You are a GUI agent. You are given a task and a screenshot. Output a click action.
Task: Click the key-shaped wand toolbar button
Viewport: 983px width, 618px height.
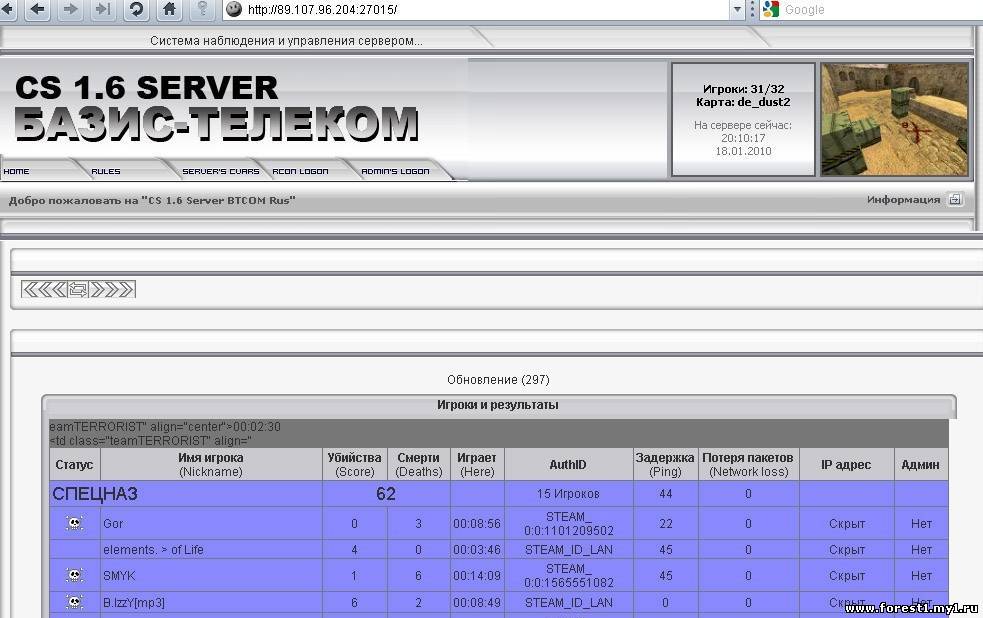(x=202, y=9)
